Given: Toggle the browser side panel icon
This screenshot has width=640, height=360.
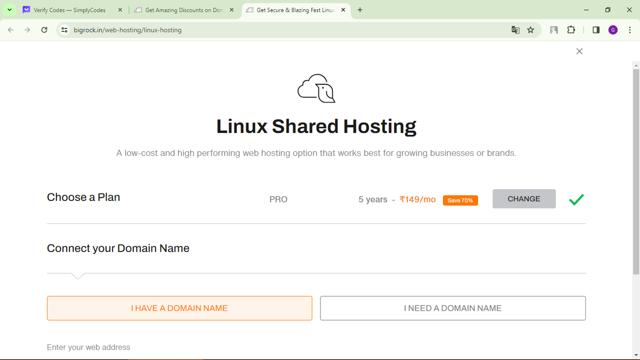Looking at the screenshot, I should [596, 30].
